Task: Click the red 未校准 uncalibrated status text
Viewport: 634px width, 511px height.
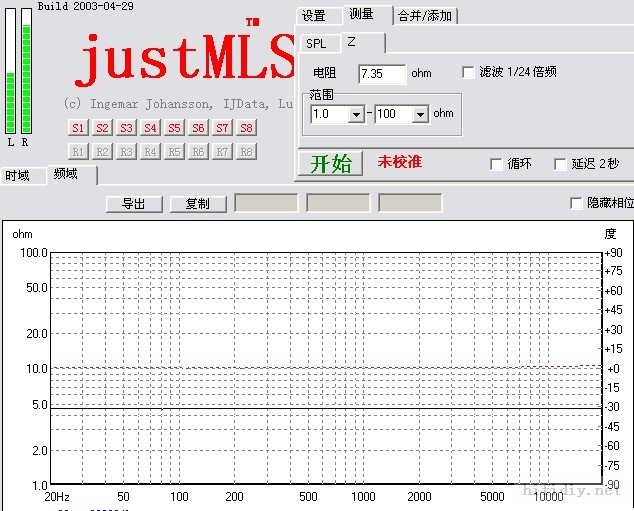Action: click(399, 162)
